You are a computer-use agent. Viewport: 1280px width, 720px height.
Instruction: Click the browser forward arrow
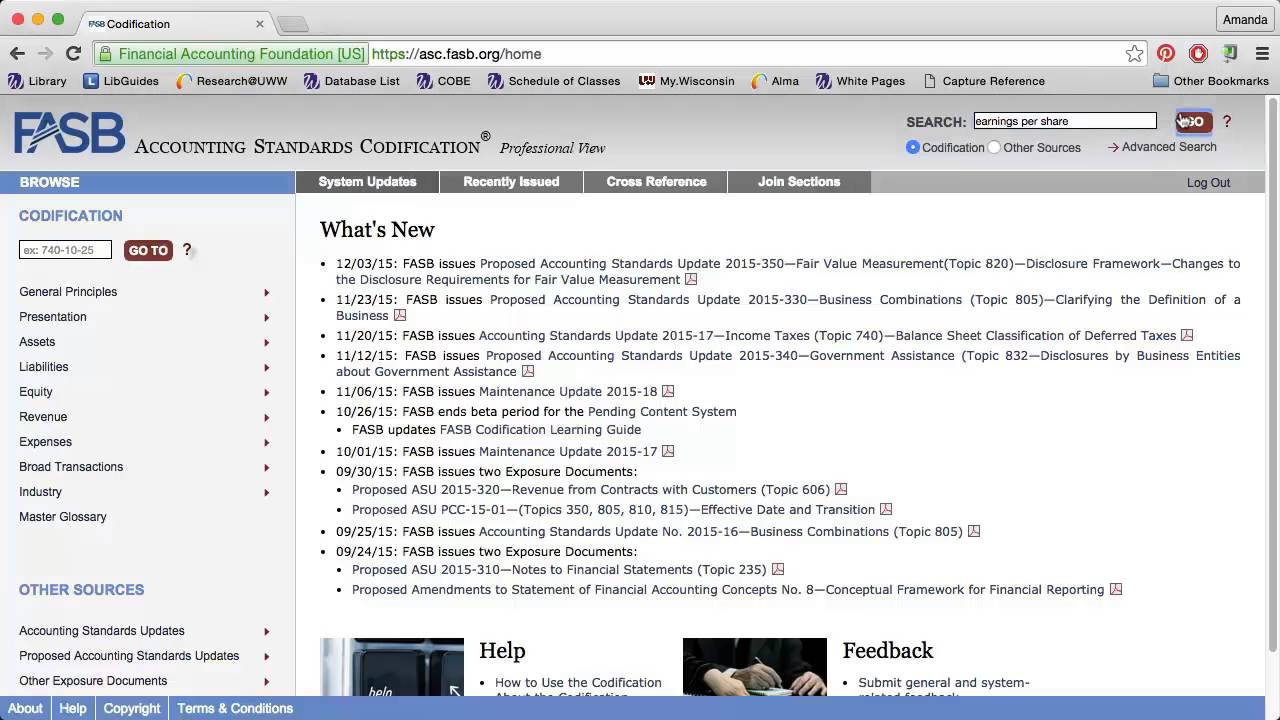tap(45, 54)
